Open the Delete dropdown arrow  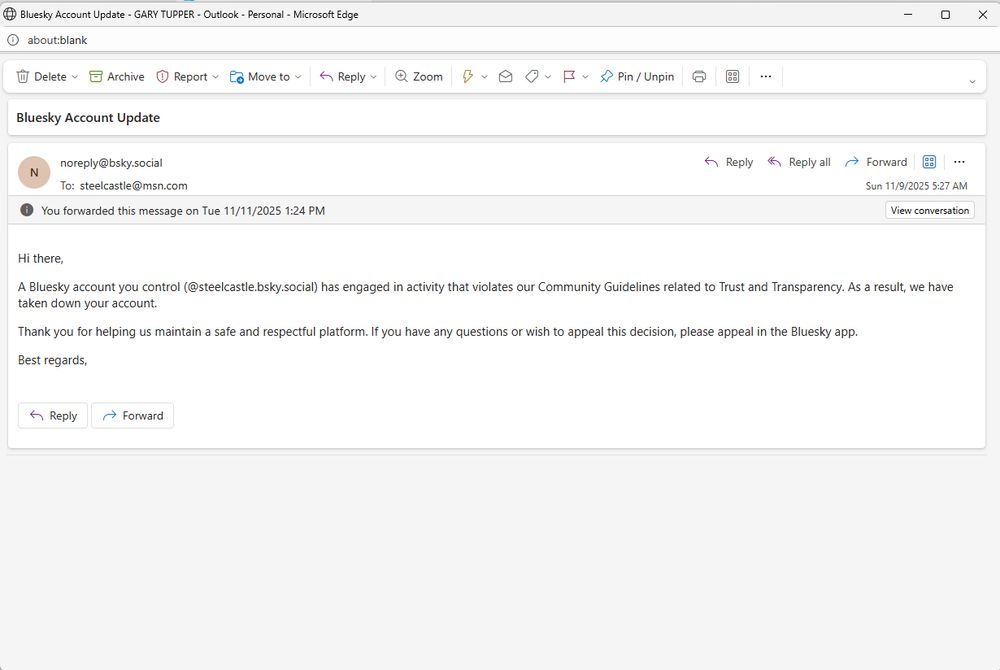[x=75, y=77]
